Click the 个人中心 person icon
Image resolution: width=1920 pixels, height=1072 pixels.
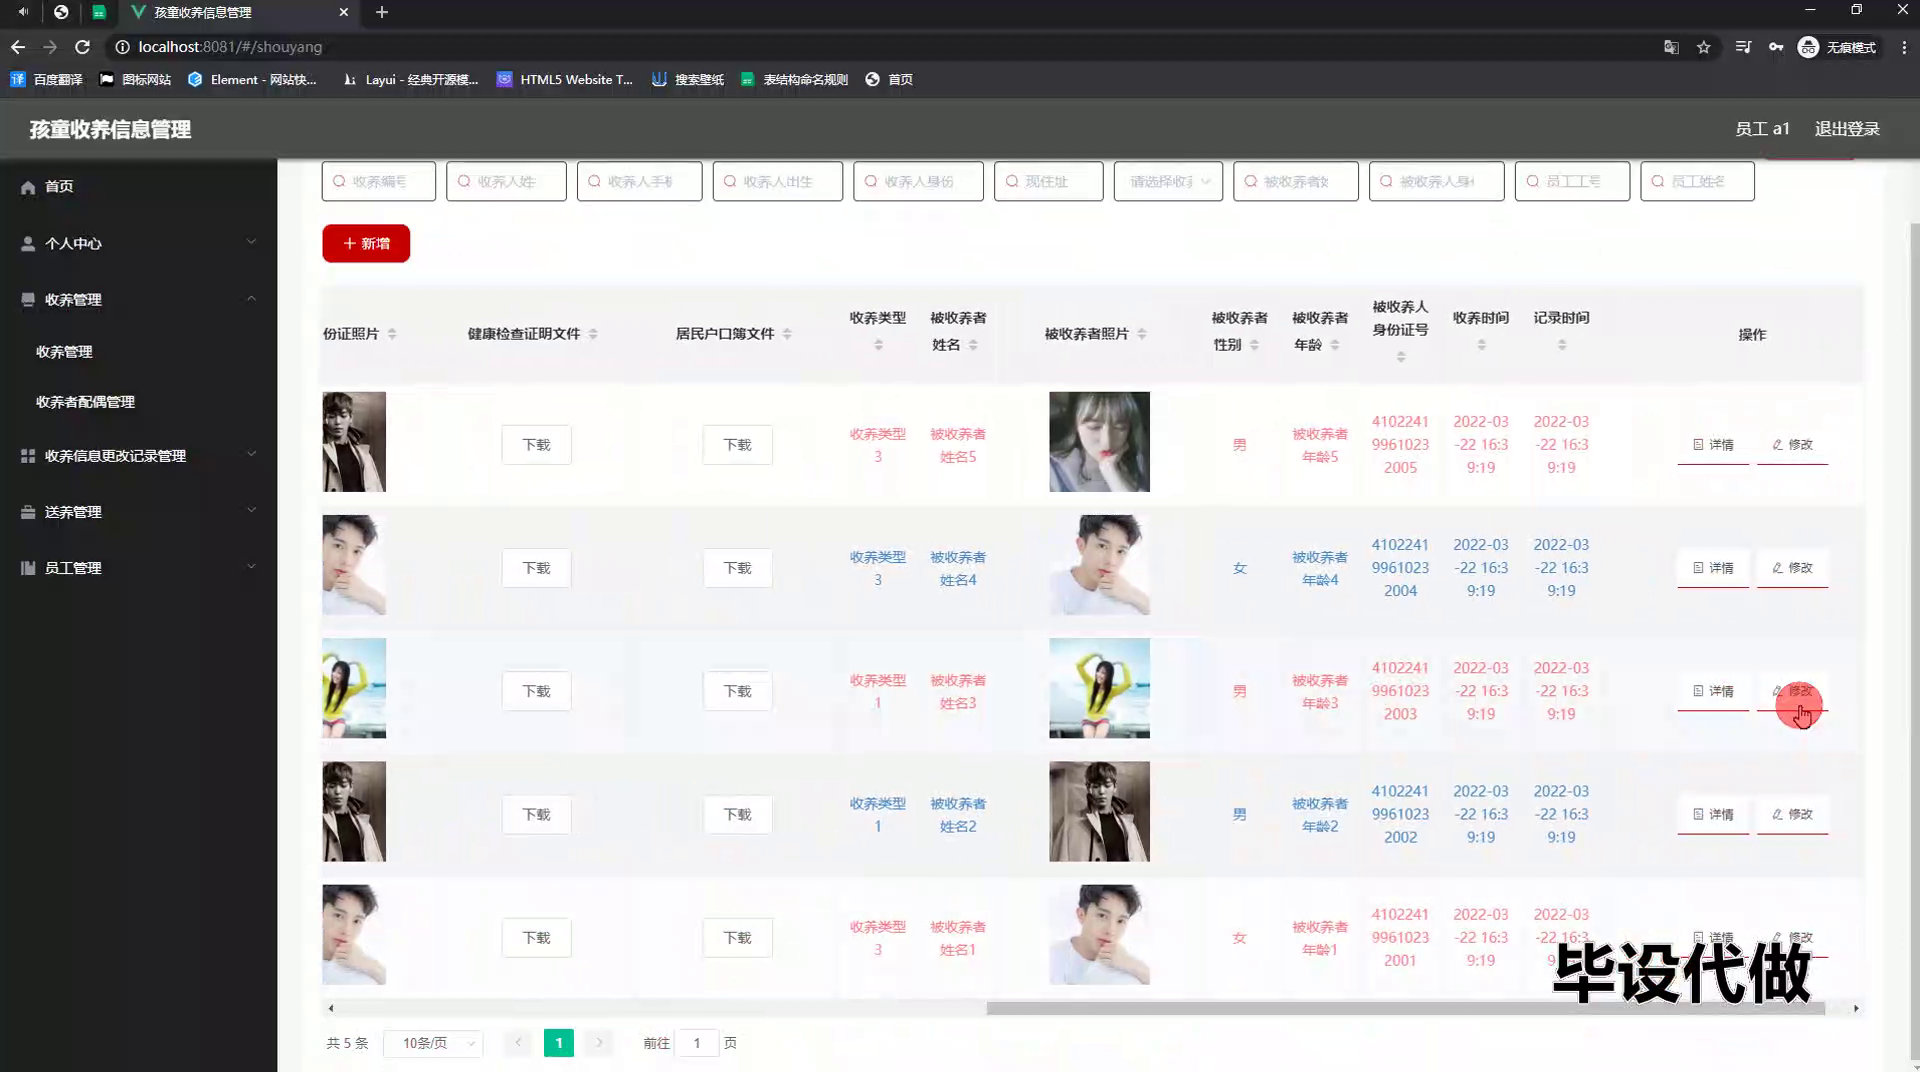(28, 243)
